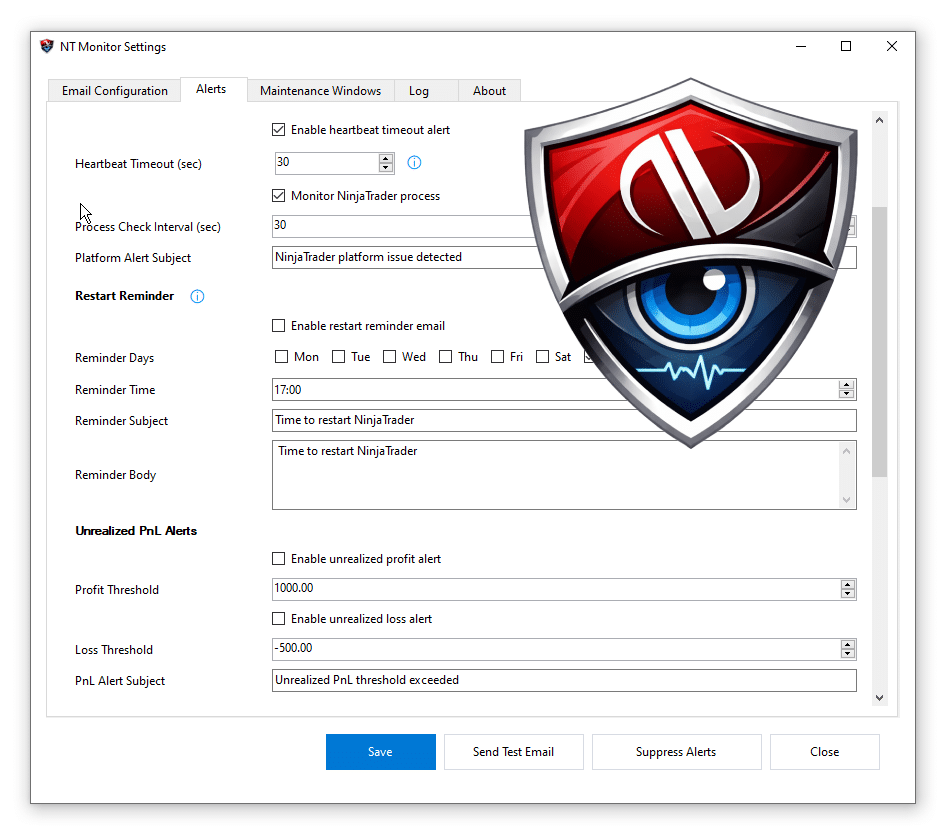This screenshot has width=948, height=840.
Task: Enable unrealized profit alert checkbox
Action: point(278,559)
